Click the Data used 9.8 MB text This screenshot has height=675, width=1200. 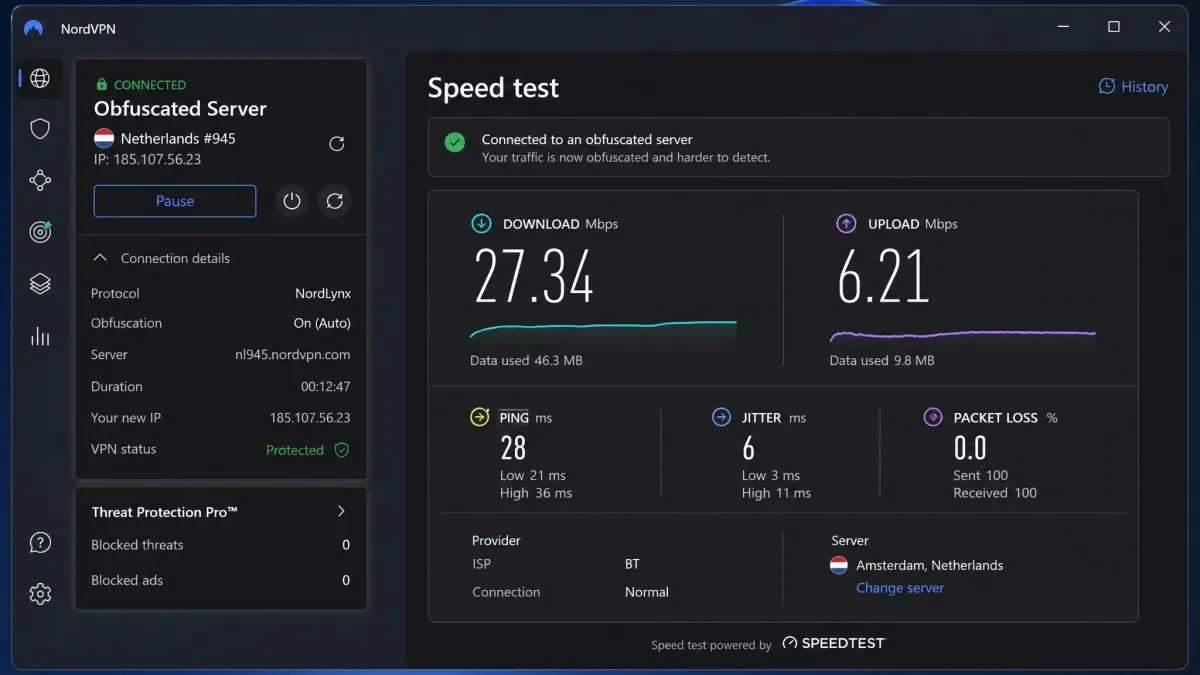click(x=882, y=360)
